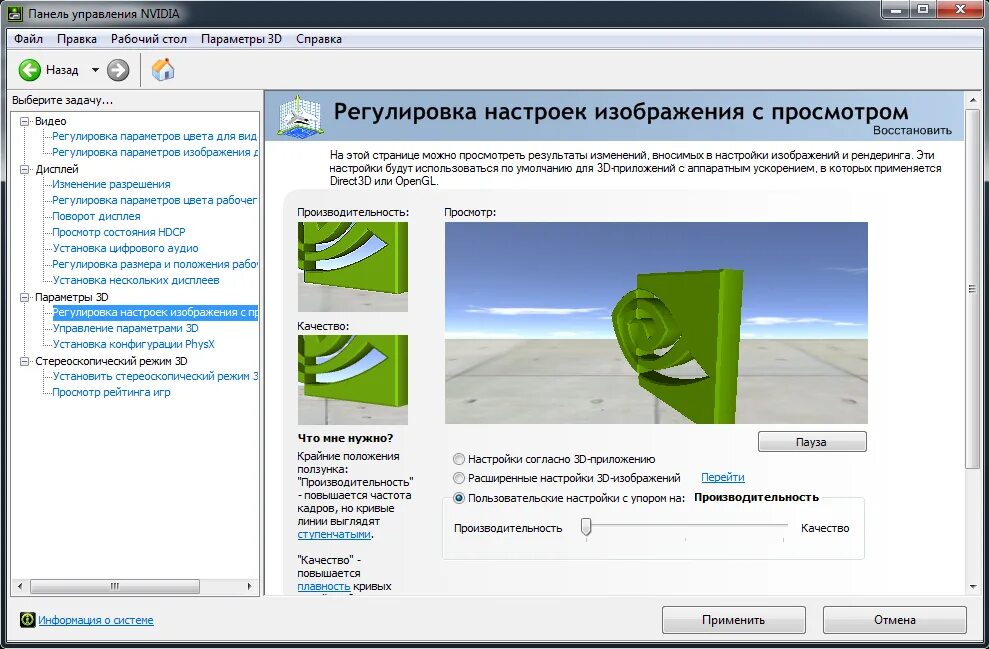Click task tree scroll right arrow
The height and width of the screenshot is (649, 989).
pos(250,586)
